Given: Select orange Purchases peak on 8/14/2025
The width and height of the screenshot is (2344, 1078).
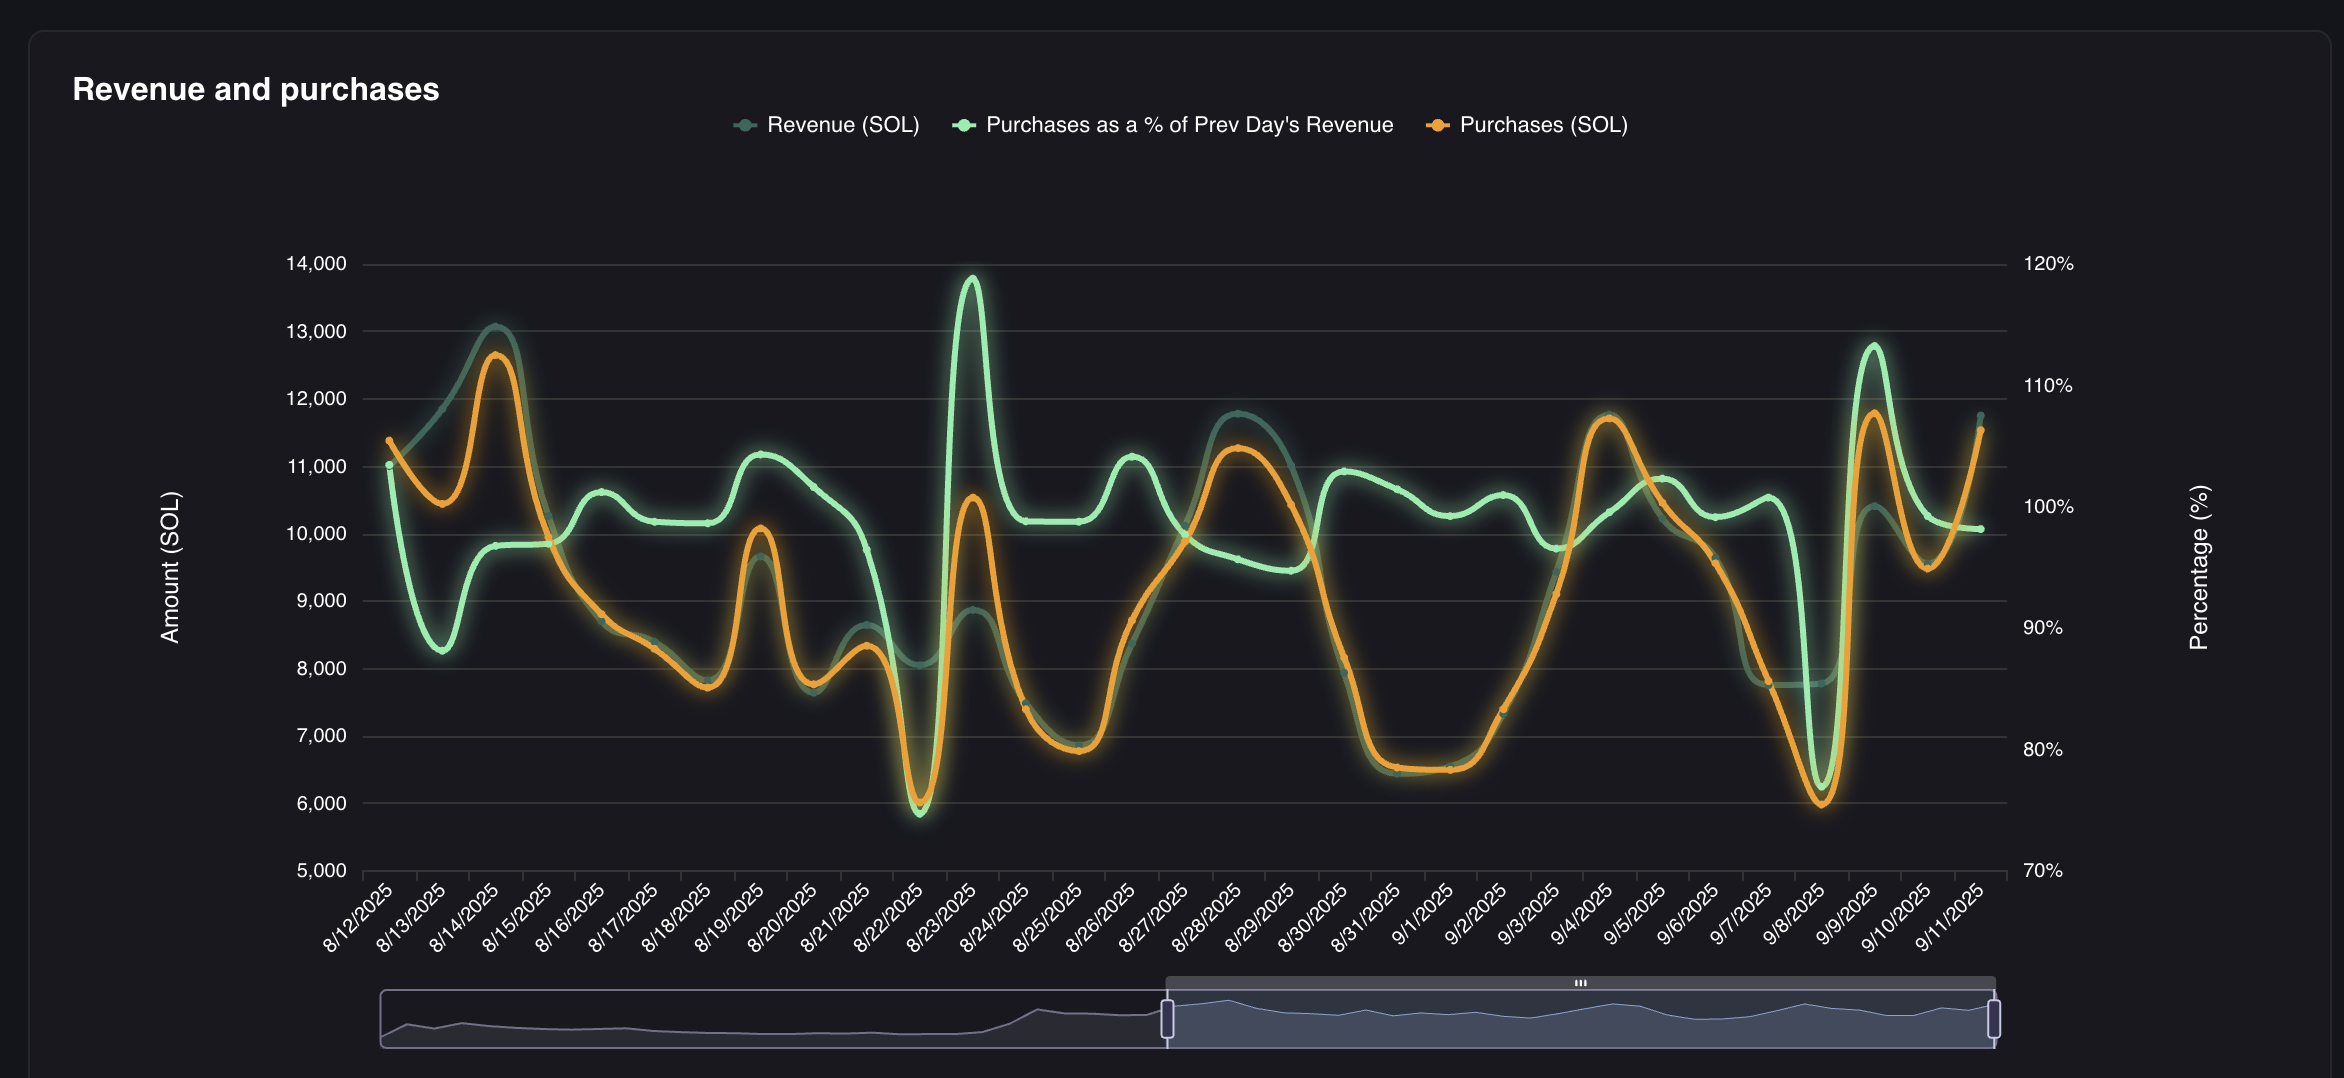Looking at the screenshot, I should pyautogui.click(x=497, y=355).
